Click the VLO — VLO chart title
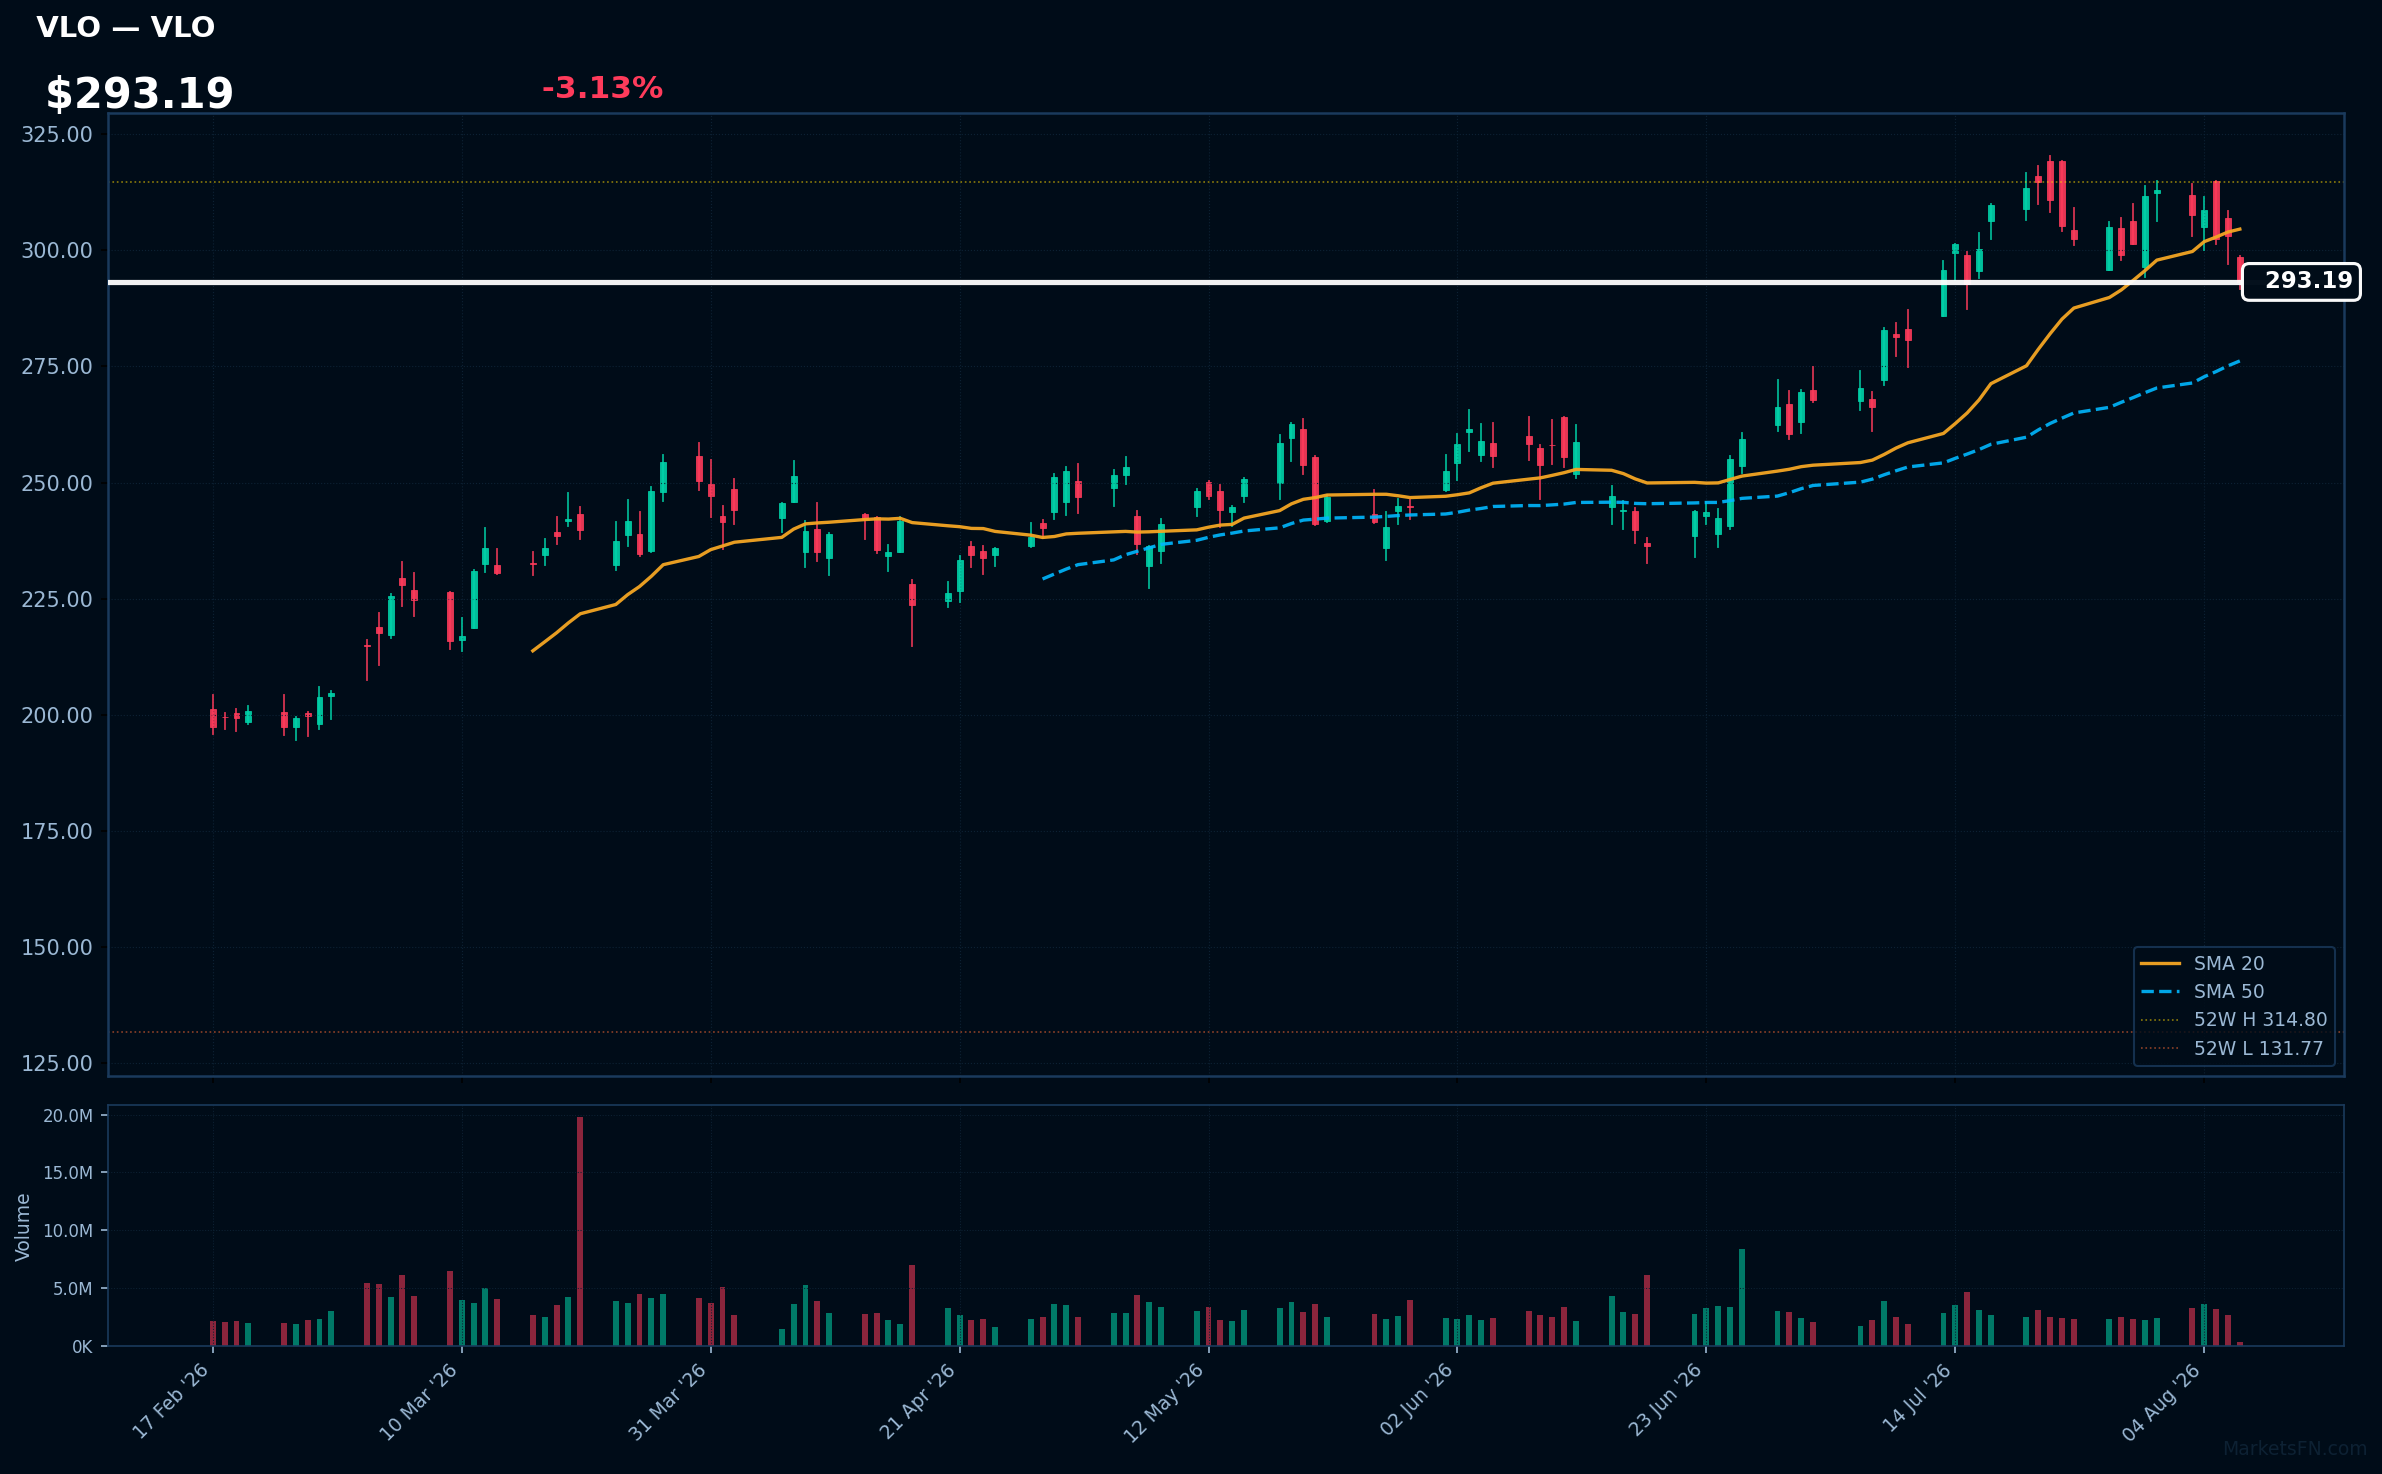Screen dimensions: 2382x1474 pyautogui.click(x=126, y=27)
